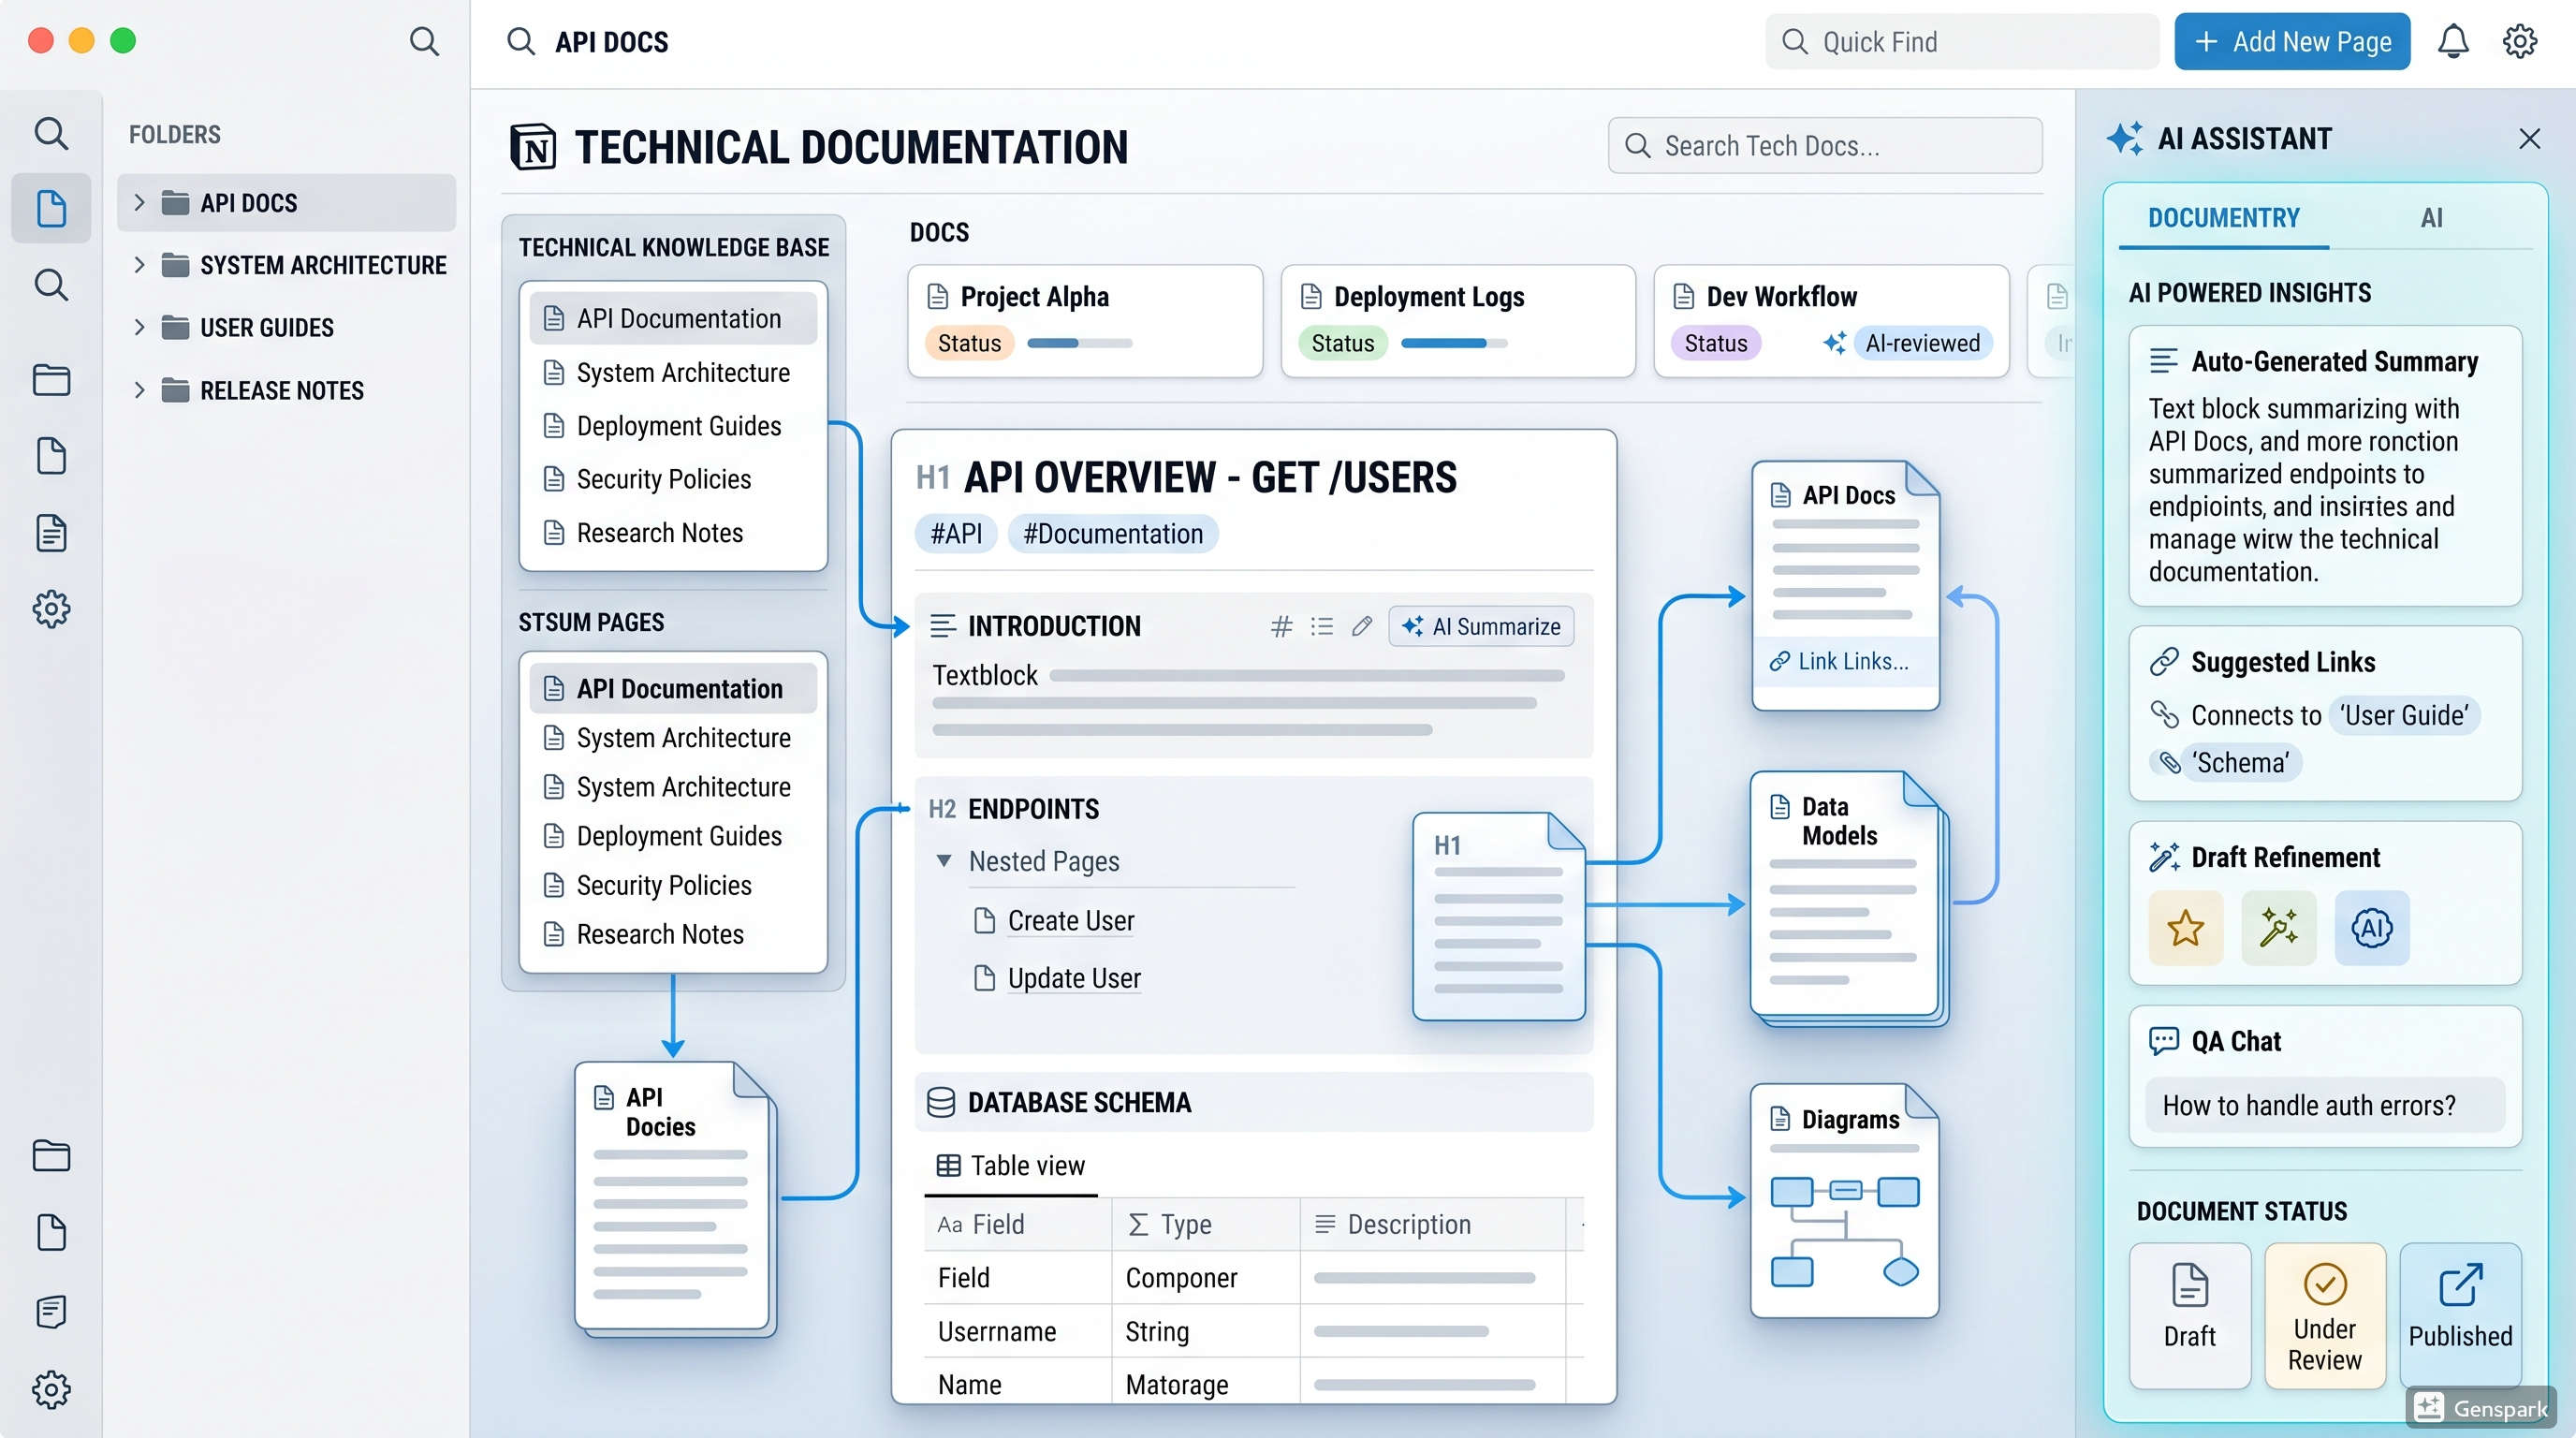This screenshot has height=1438, width=2576.
Task: Set document status to Published
Action: point(2460,1314)
